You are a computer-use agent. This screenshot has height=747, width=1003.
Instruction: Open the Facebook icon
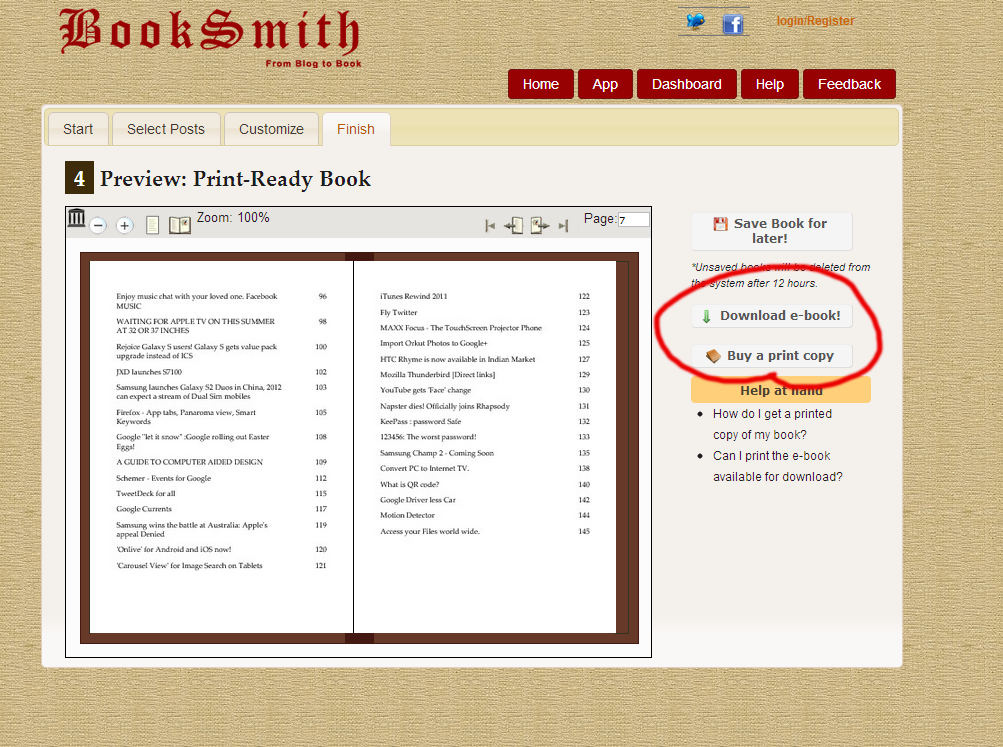point(732,24)
